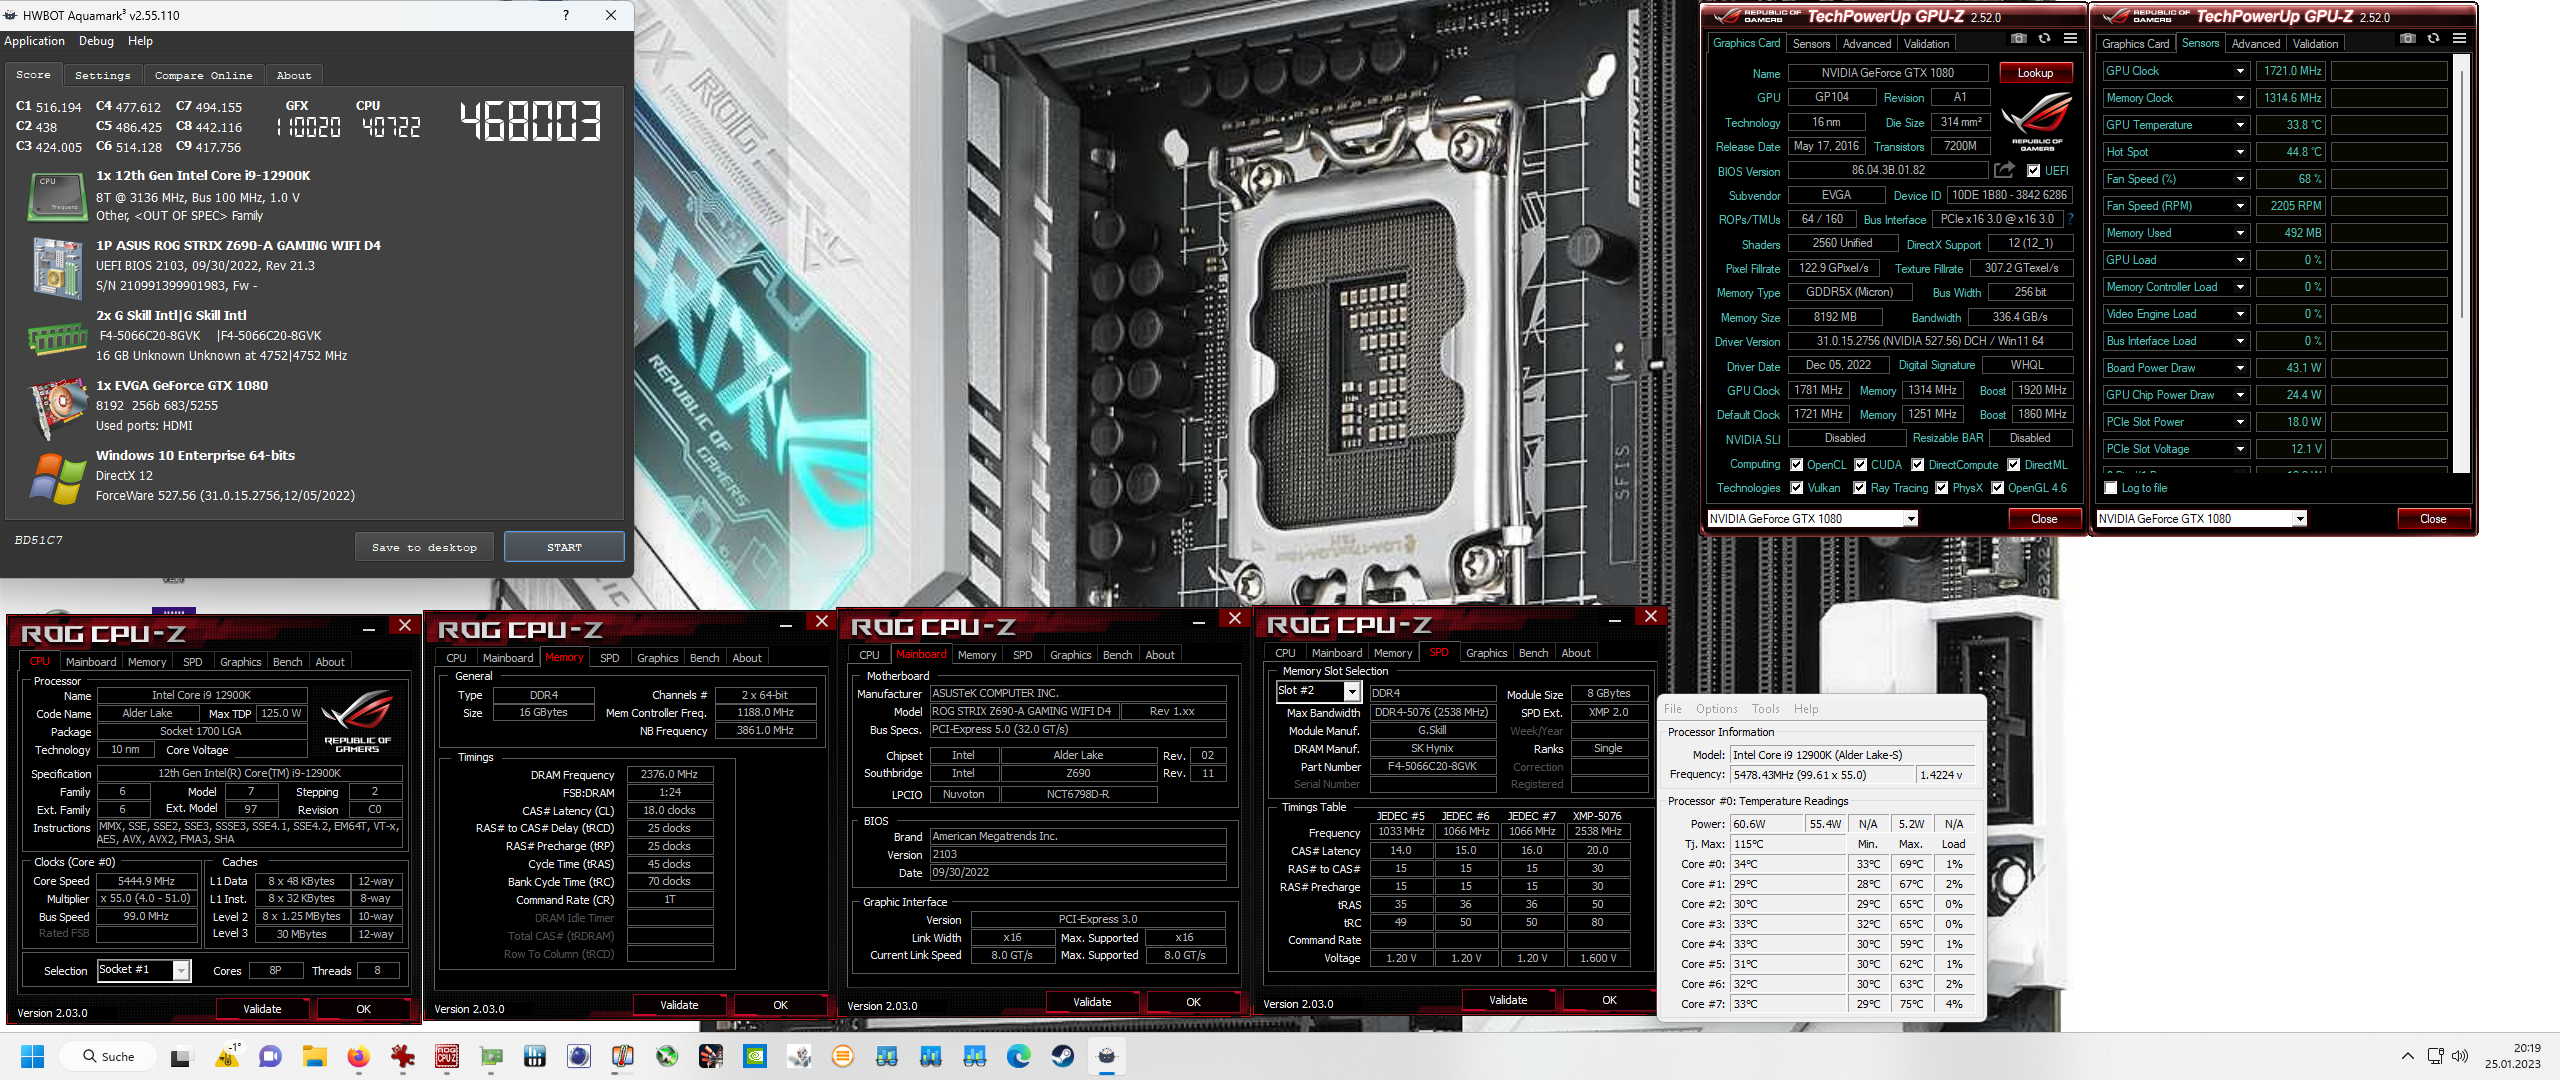Viewport: 2560px width, 1080px height.
Task: Open Tools menu in temperature window
Action: point(1765,709)
